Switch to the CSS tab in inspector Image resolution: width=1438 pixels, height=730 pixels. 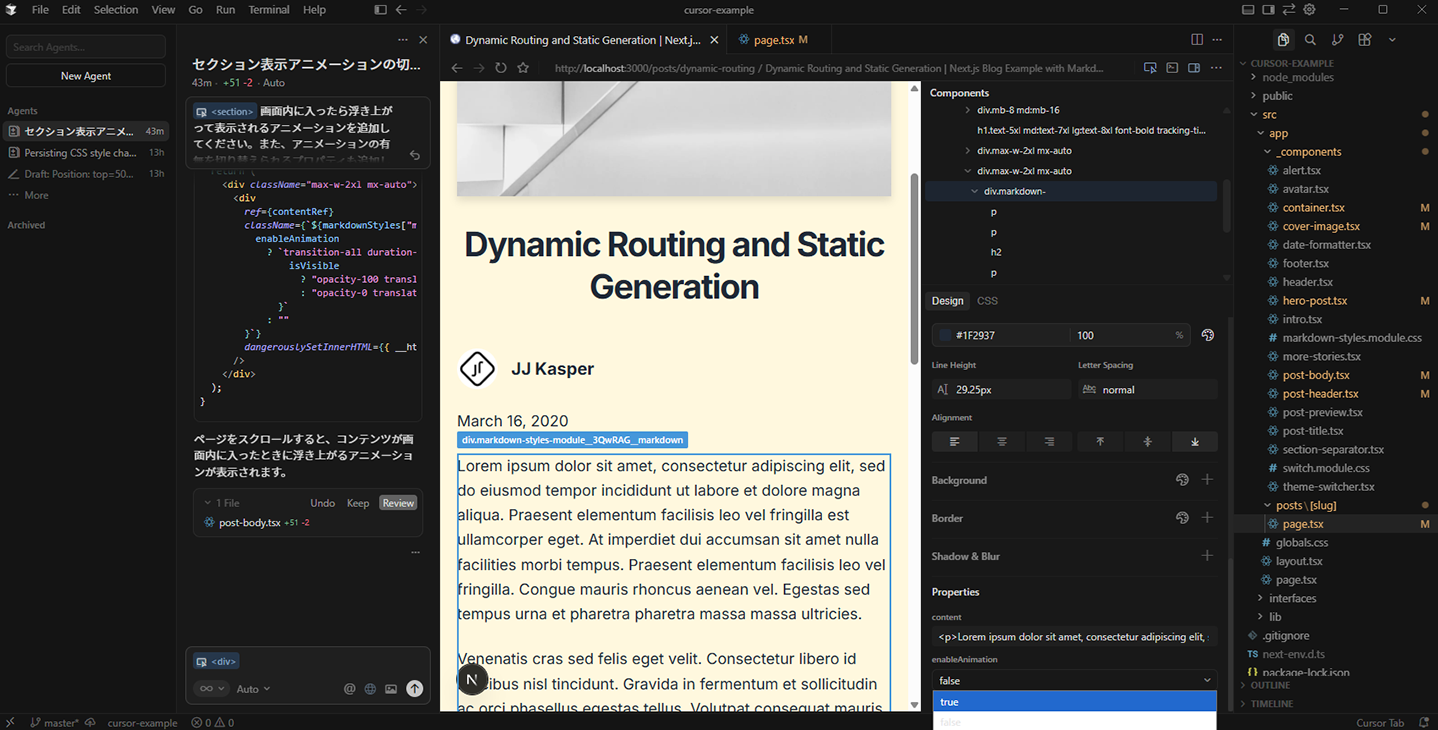(x=987, y=300)
